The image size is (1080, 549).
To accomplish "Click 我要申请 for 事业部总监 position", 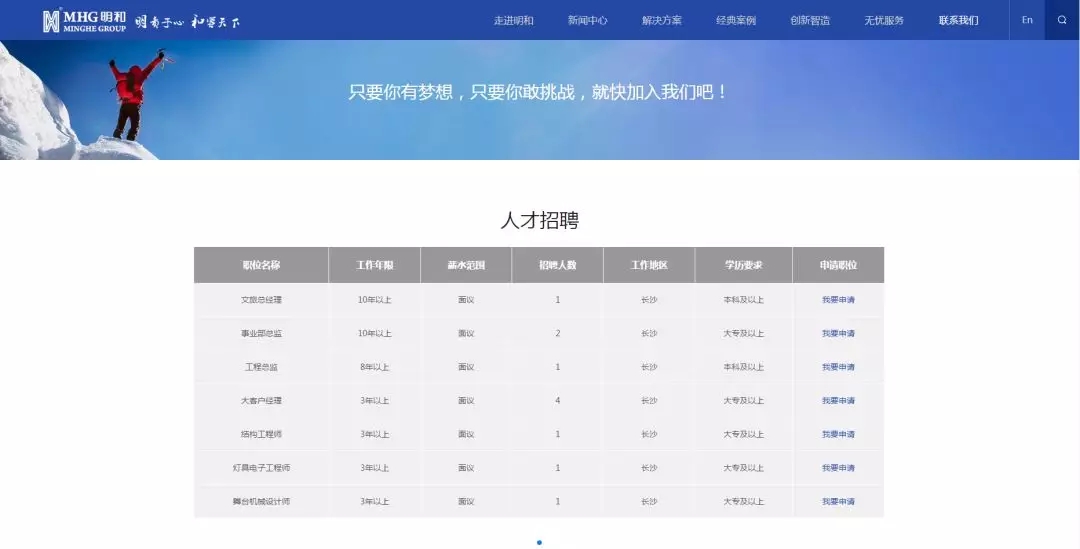I will point(838,333).
